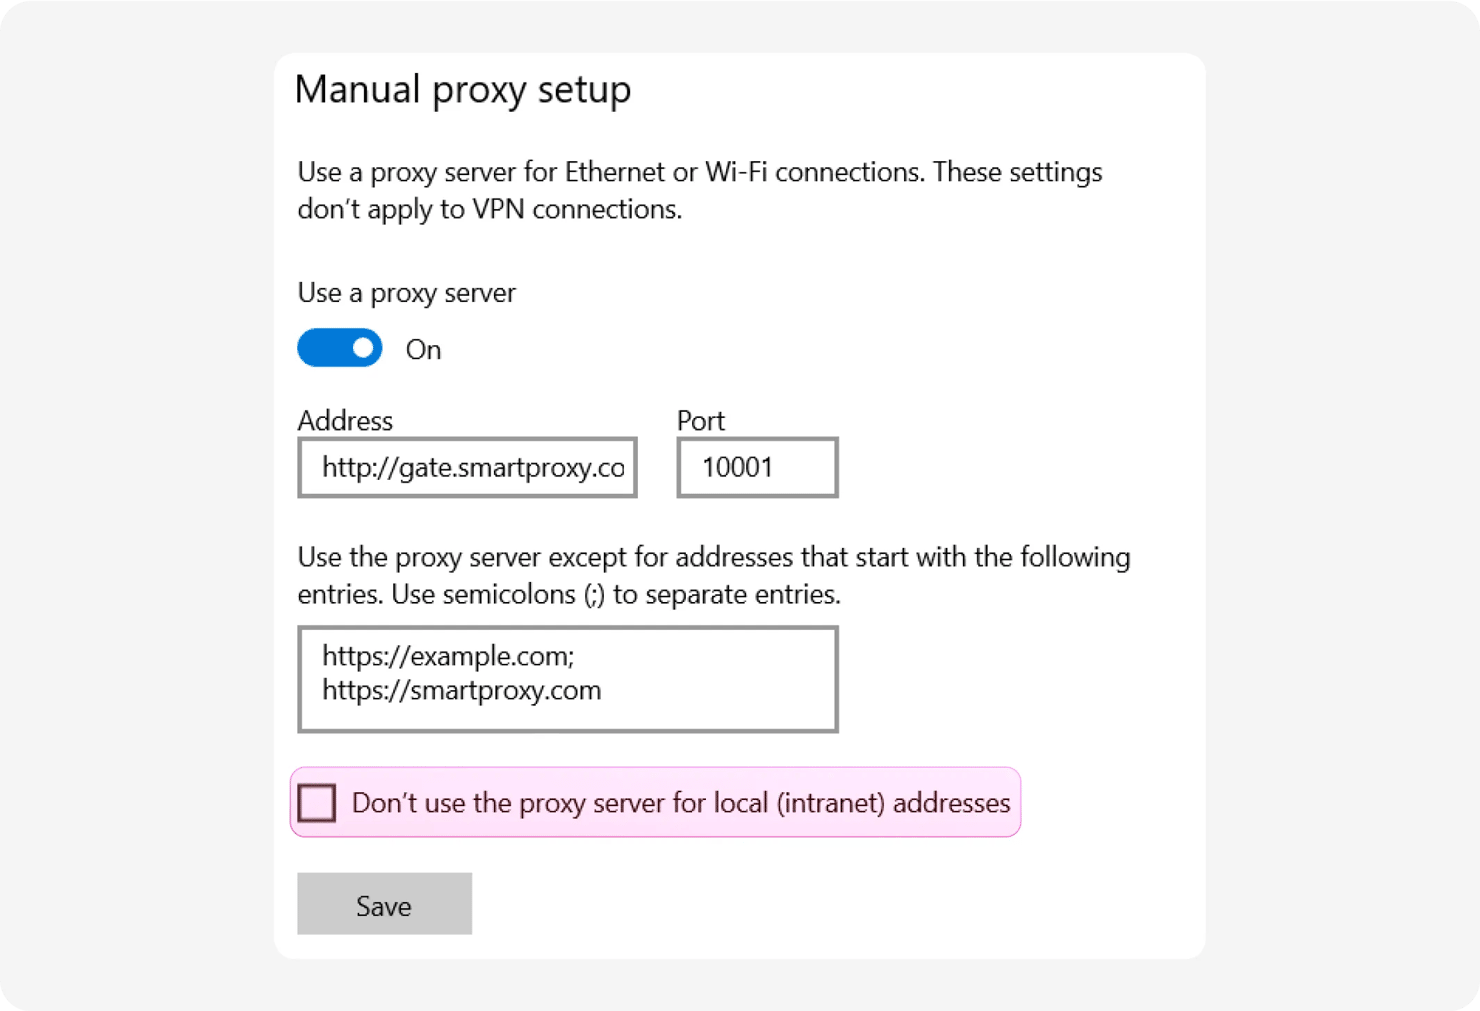This screenshot has width=1480, height=1011.
Task: Turn off the Use a proxy server switch
Action: [339, 348]
